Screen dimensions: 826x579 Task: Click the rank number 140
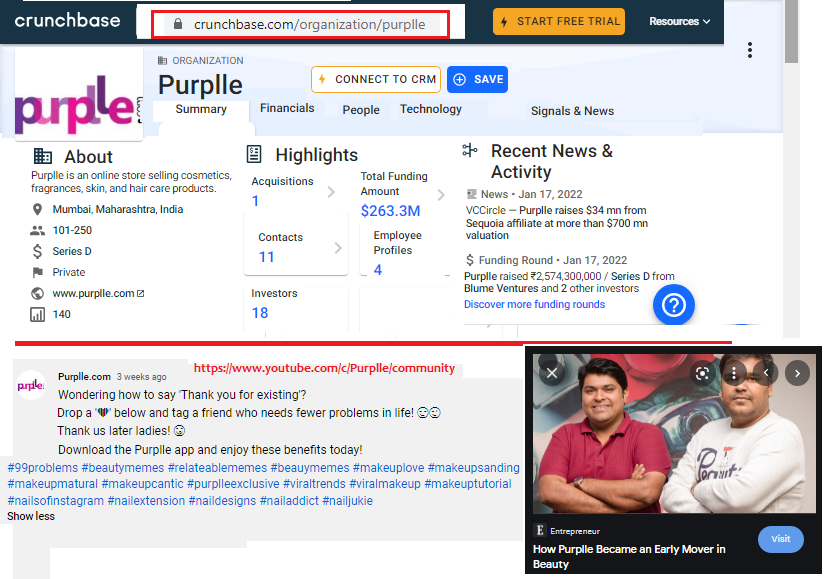(x=61, y=315)
